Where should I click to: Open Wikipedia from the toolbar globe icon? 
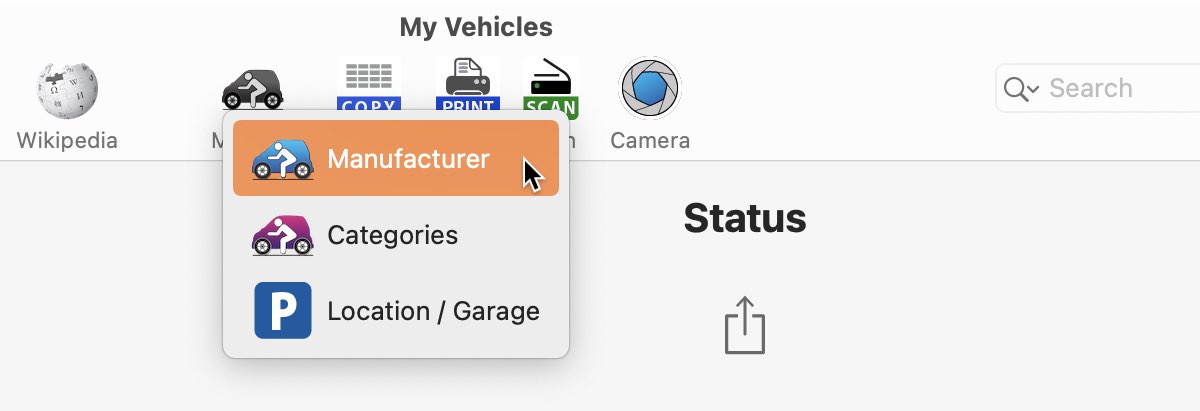(x=67, y=90)
